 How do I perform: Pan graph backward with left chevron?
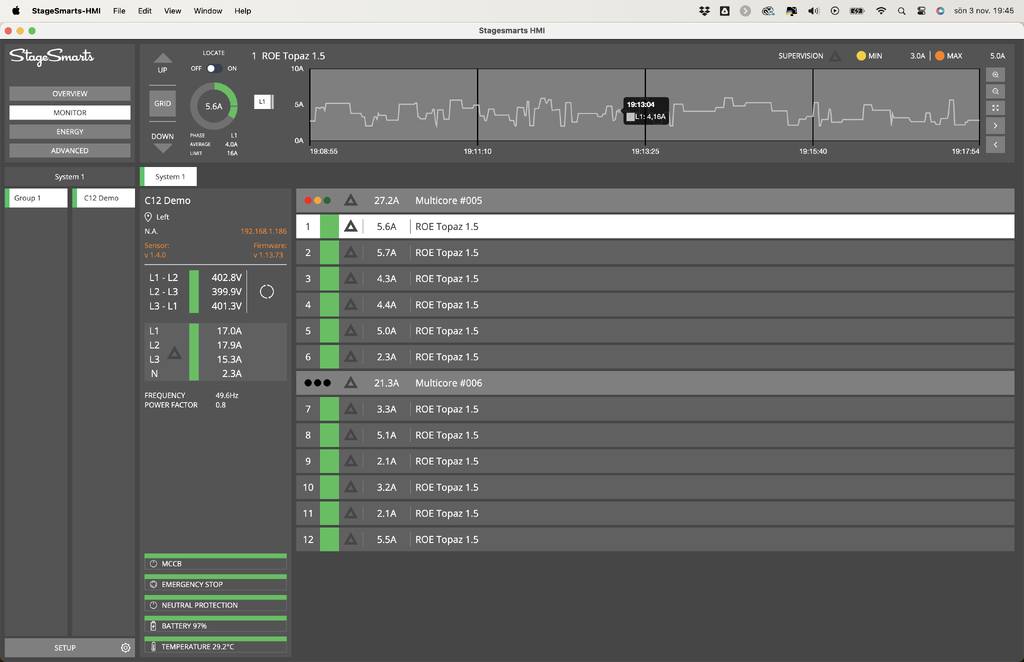pyautogui.click(x=995, y=144)
